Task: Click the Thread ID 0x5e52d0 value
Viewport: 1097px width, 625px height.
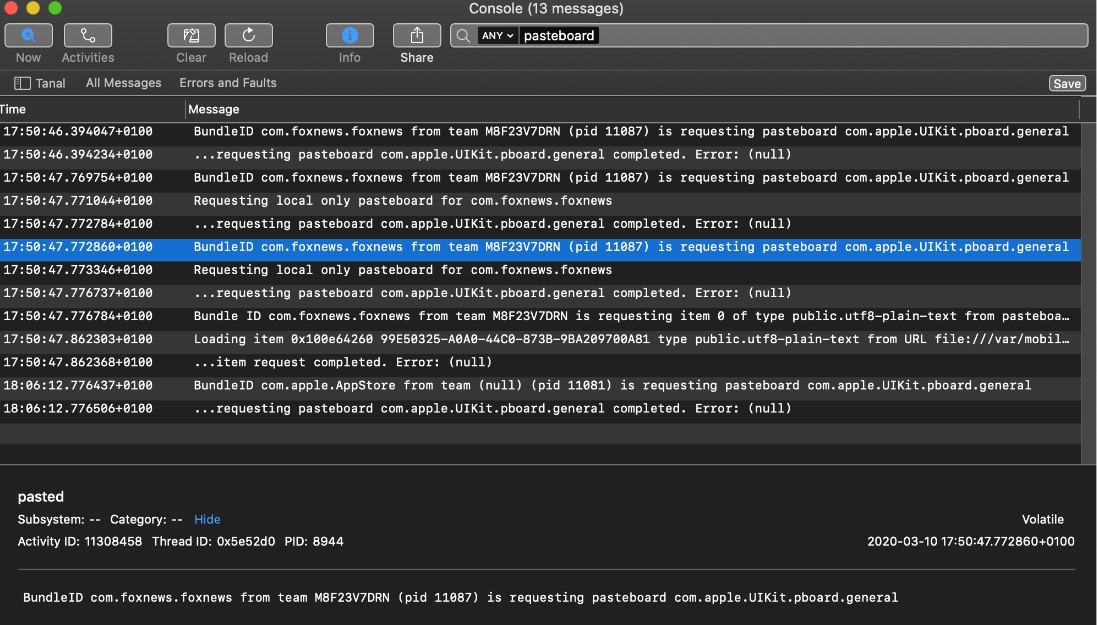Action: pos(246,542)
